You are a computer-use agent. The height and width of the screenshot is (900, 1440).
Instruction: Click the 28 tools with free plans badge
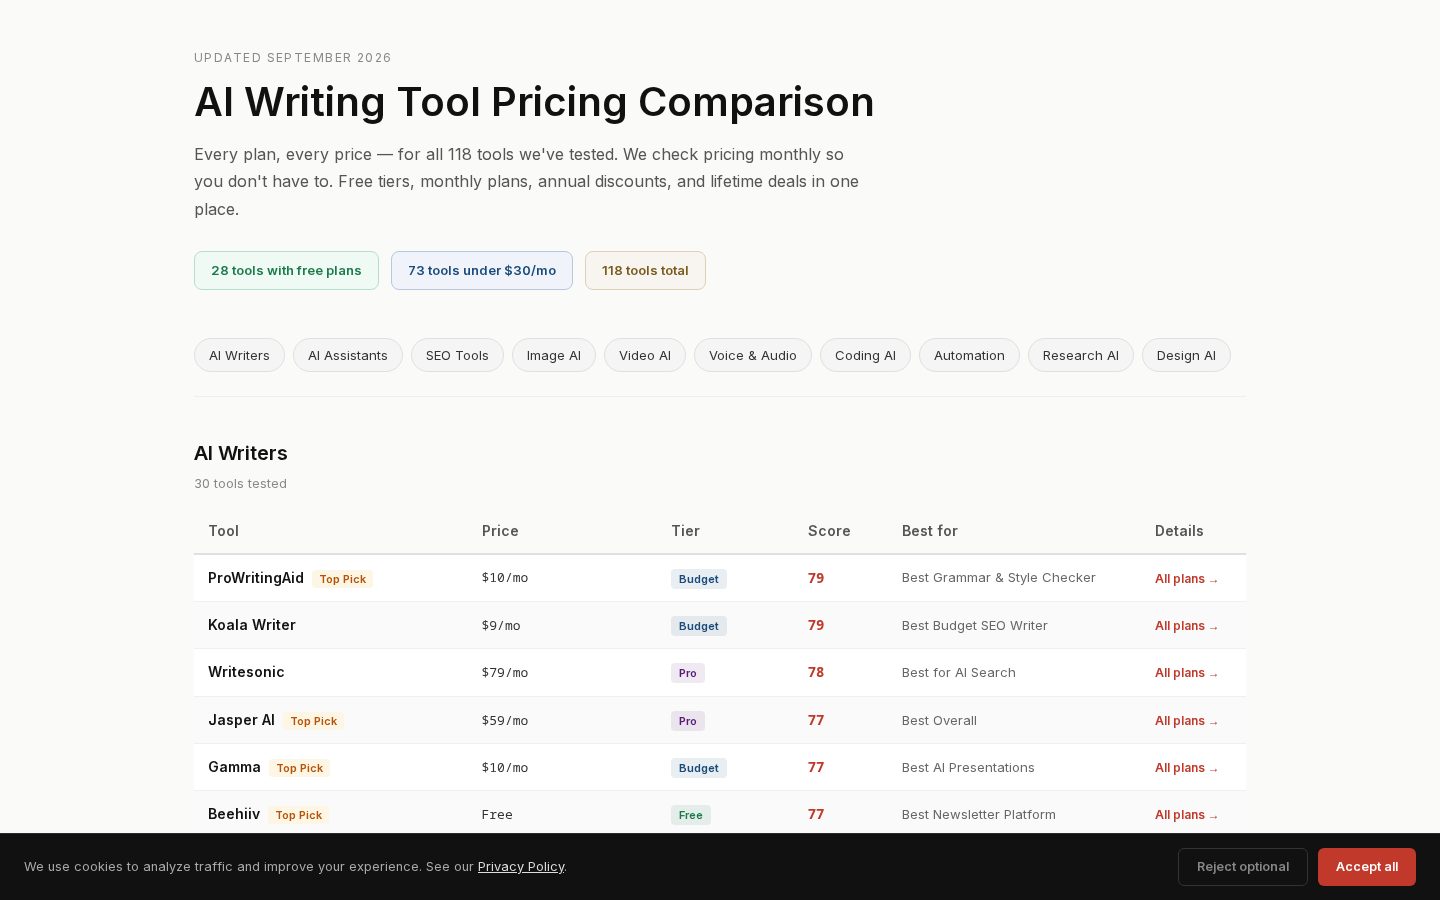286,270
